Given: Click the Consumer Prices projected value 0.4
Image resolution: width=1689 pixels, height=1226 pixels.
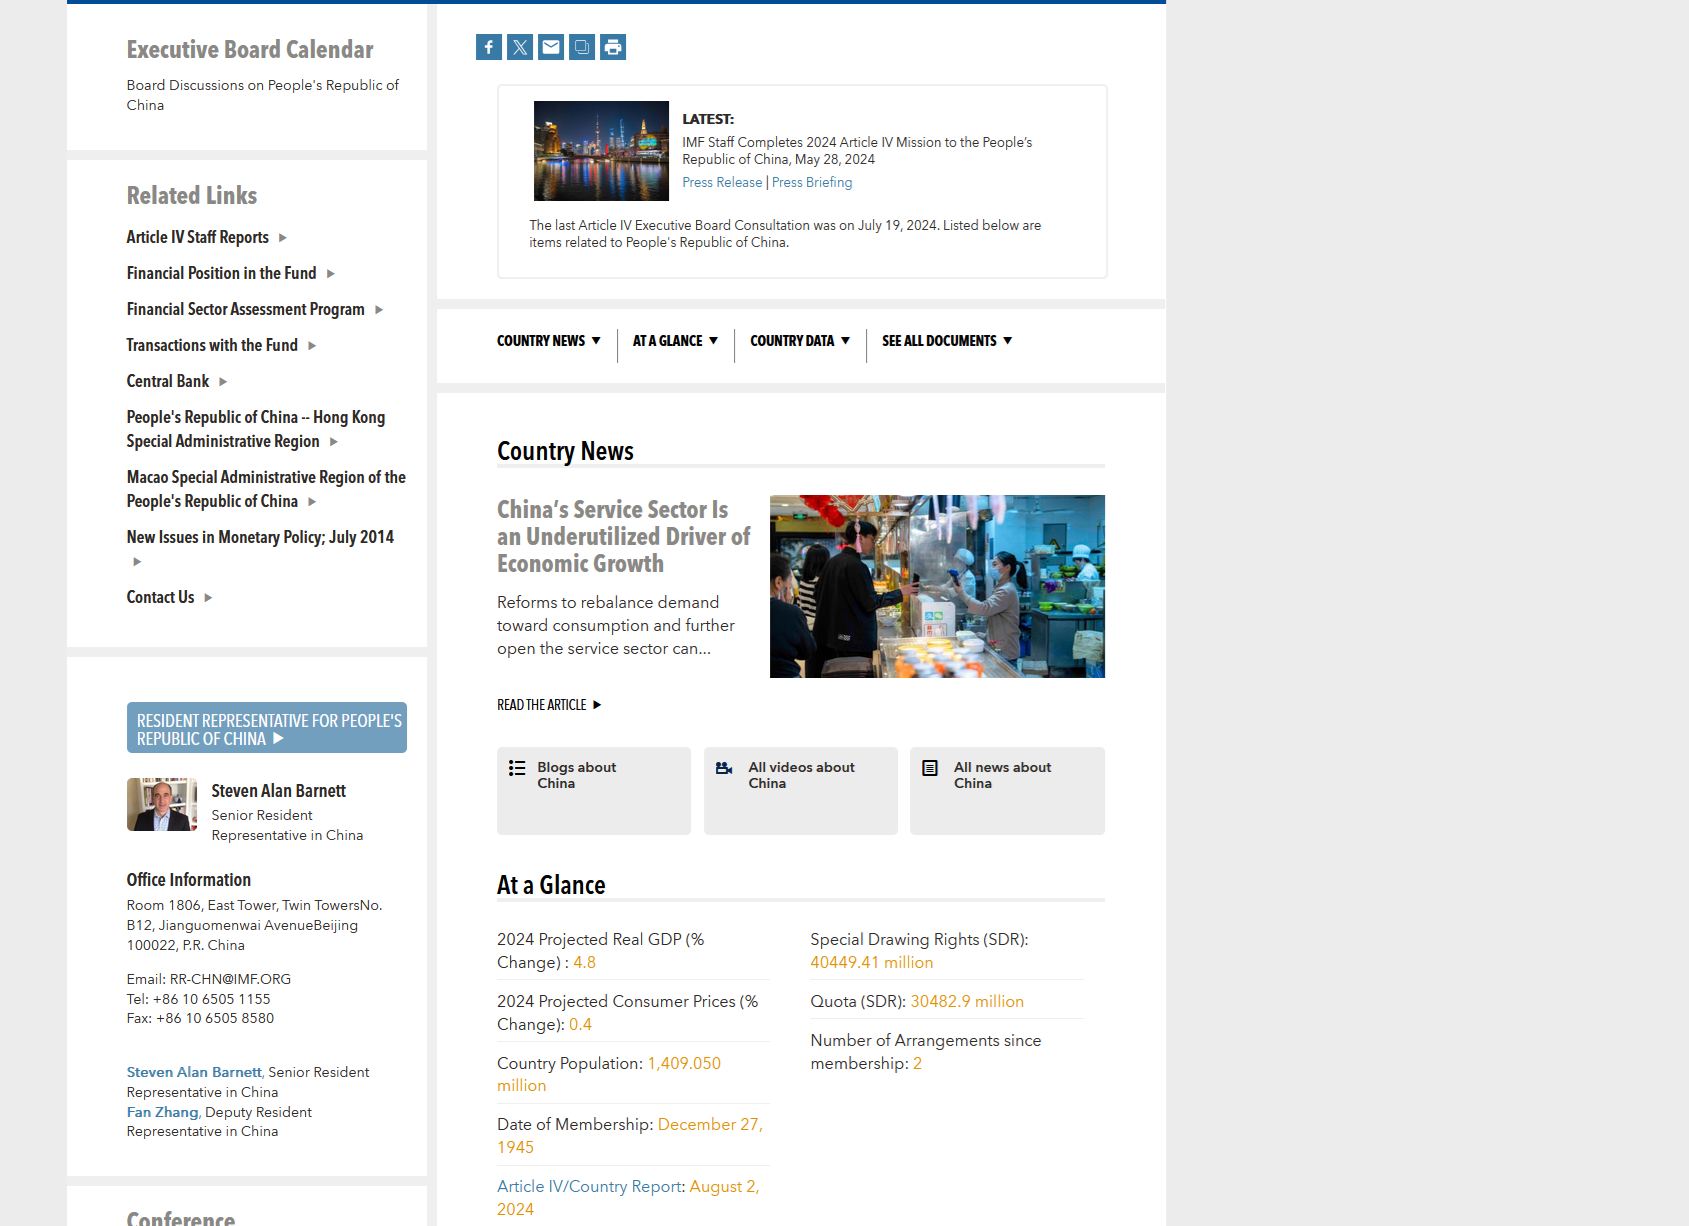Looking at the screenshot, I should pyautogui.click(x=580, y=1024).
